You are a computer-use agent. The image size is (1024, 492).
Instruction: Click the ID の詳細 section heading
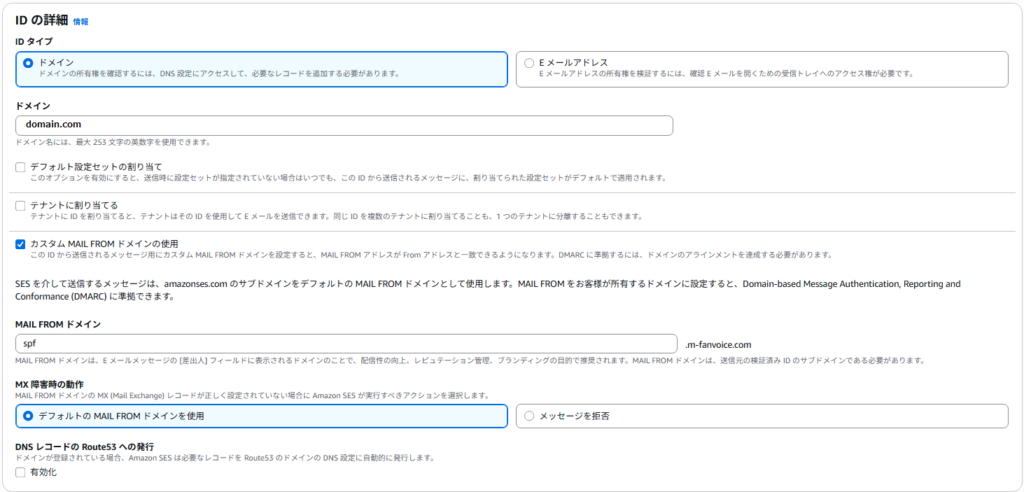tap(41, 20)
